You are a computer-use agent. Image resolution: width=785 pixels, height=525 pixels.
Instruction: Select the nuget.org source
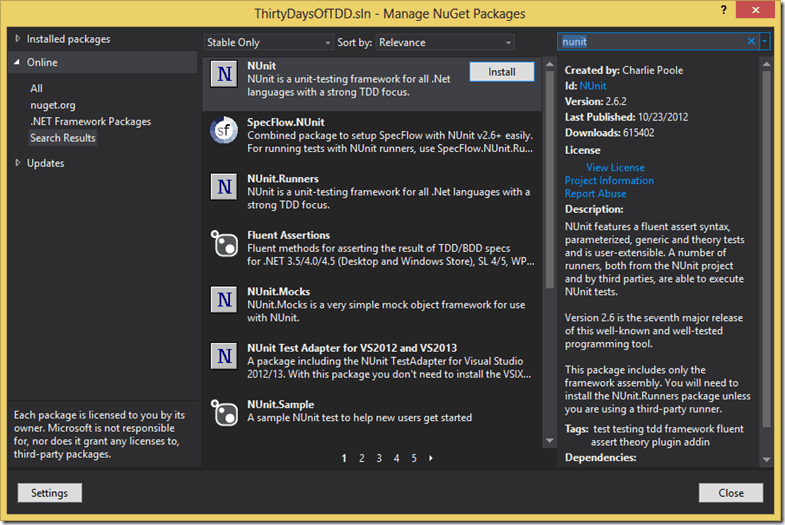(x=53, y=105)
